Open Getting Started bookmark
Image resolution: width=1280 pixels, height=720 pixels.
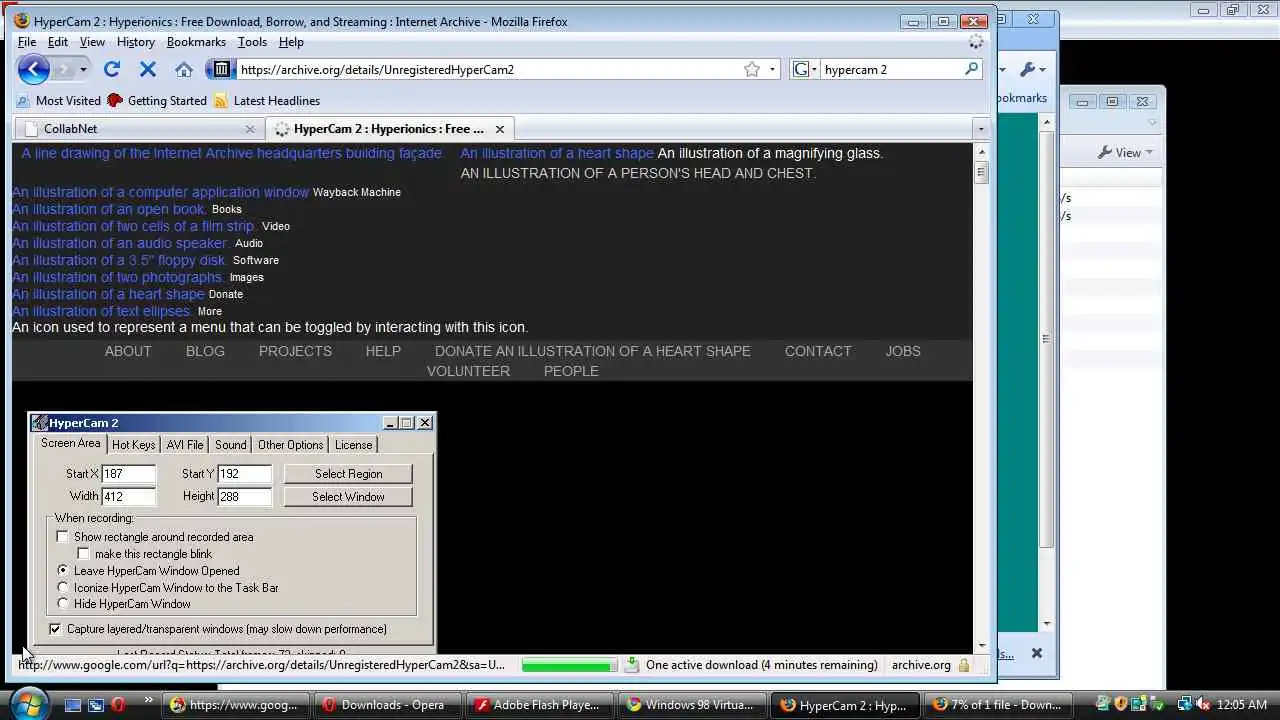pyautogui.click(x=157, y=101)
